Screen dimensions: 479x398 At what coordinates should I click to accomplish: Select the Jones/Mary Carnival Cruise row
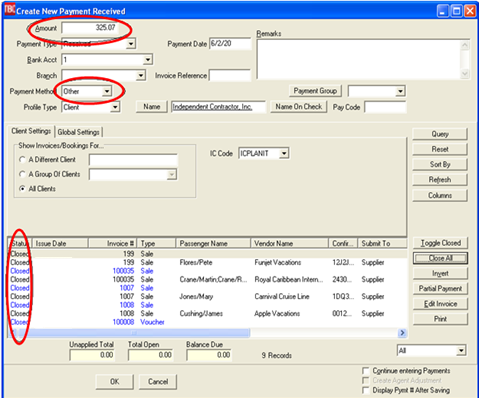(207, 297)
